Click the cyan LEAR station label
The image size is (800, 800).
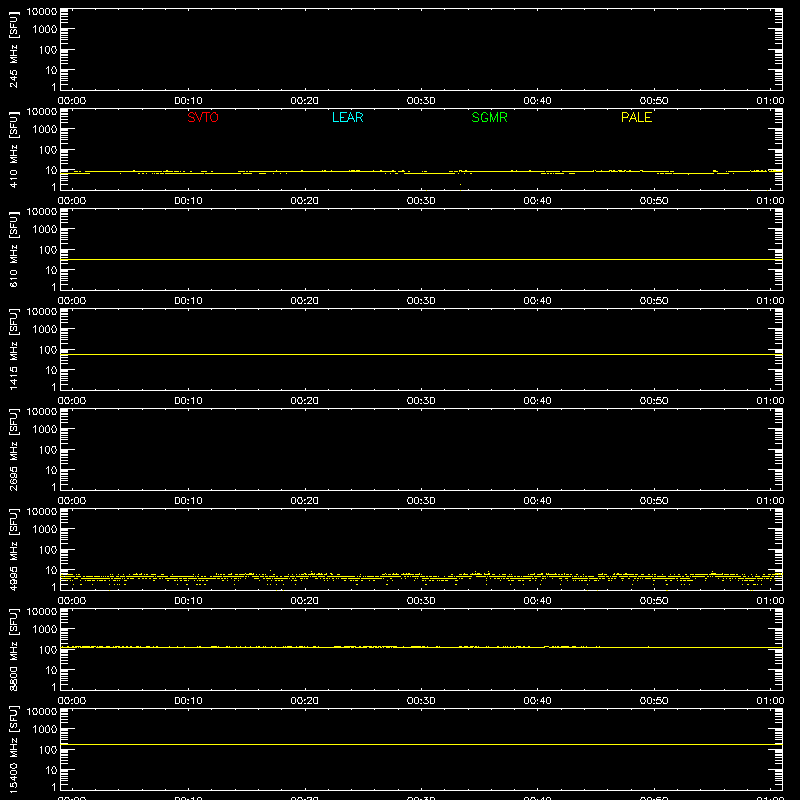(347, 117)
